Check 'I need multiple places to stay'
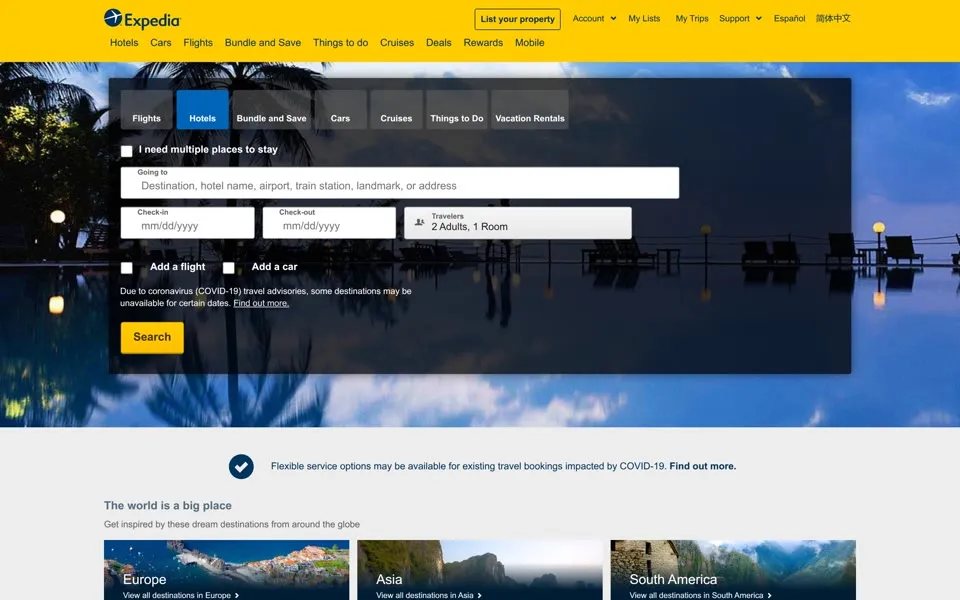Screen dimensions: 960x600 127,151
